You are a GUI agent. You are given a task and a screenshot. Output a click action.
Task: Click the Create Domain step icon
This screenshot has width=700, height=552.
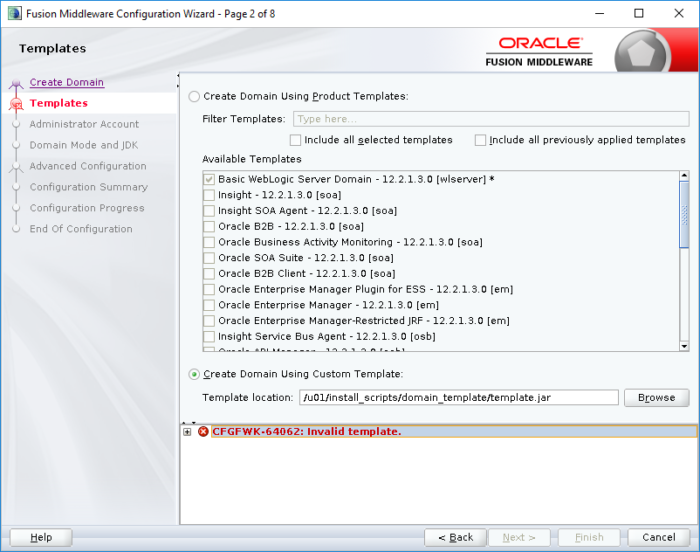pyautogui.click(x=16, y=84)
